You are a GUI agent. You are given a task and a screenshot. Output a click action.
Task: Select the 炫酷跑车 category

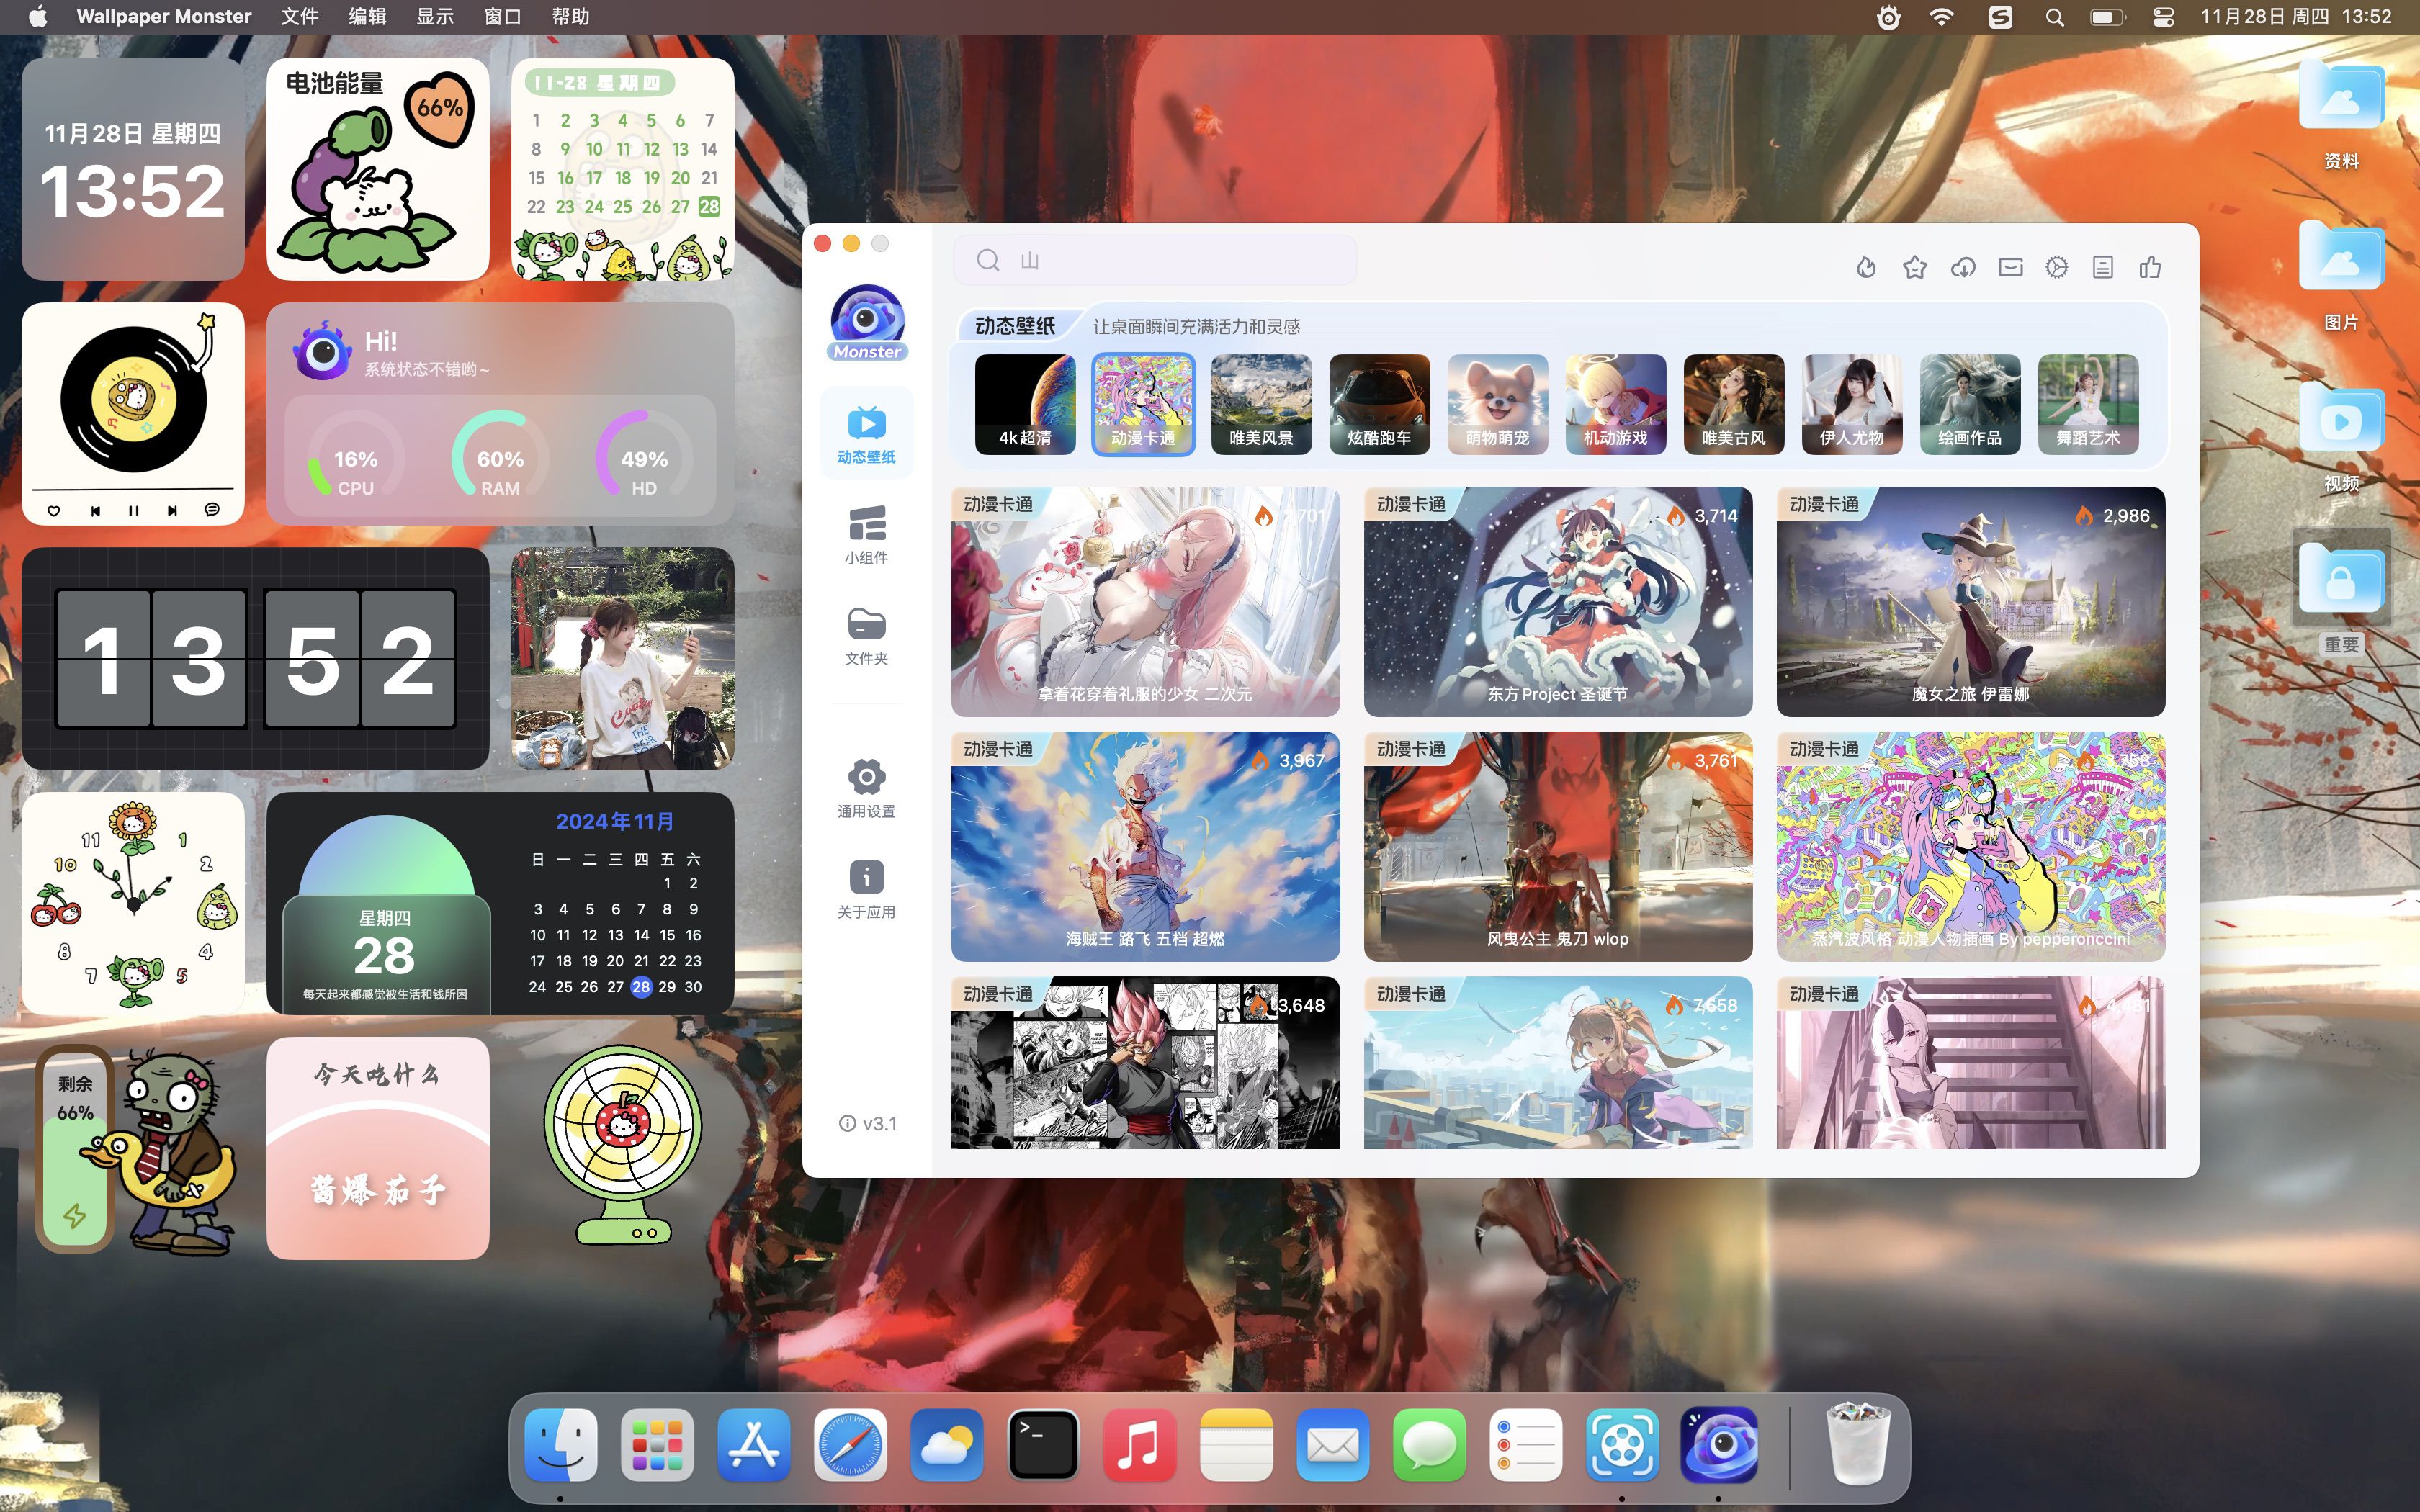point(1379,404)
